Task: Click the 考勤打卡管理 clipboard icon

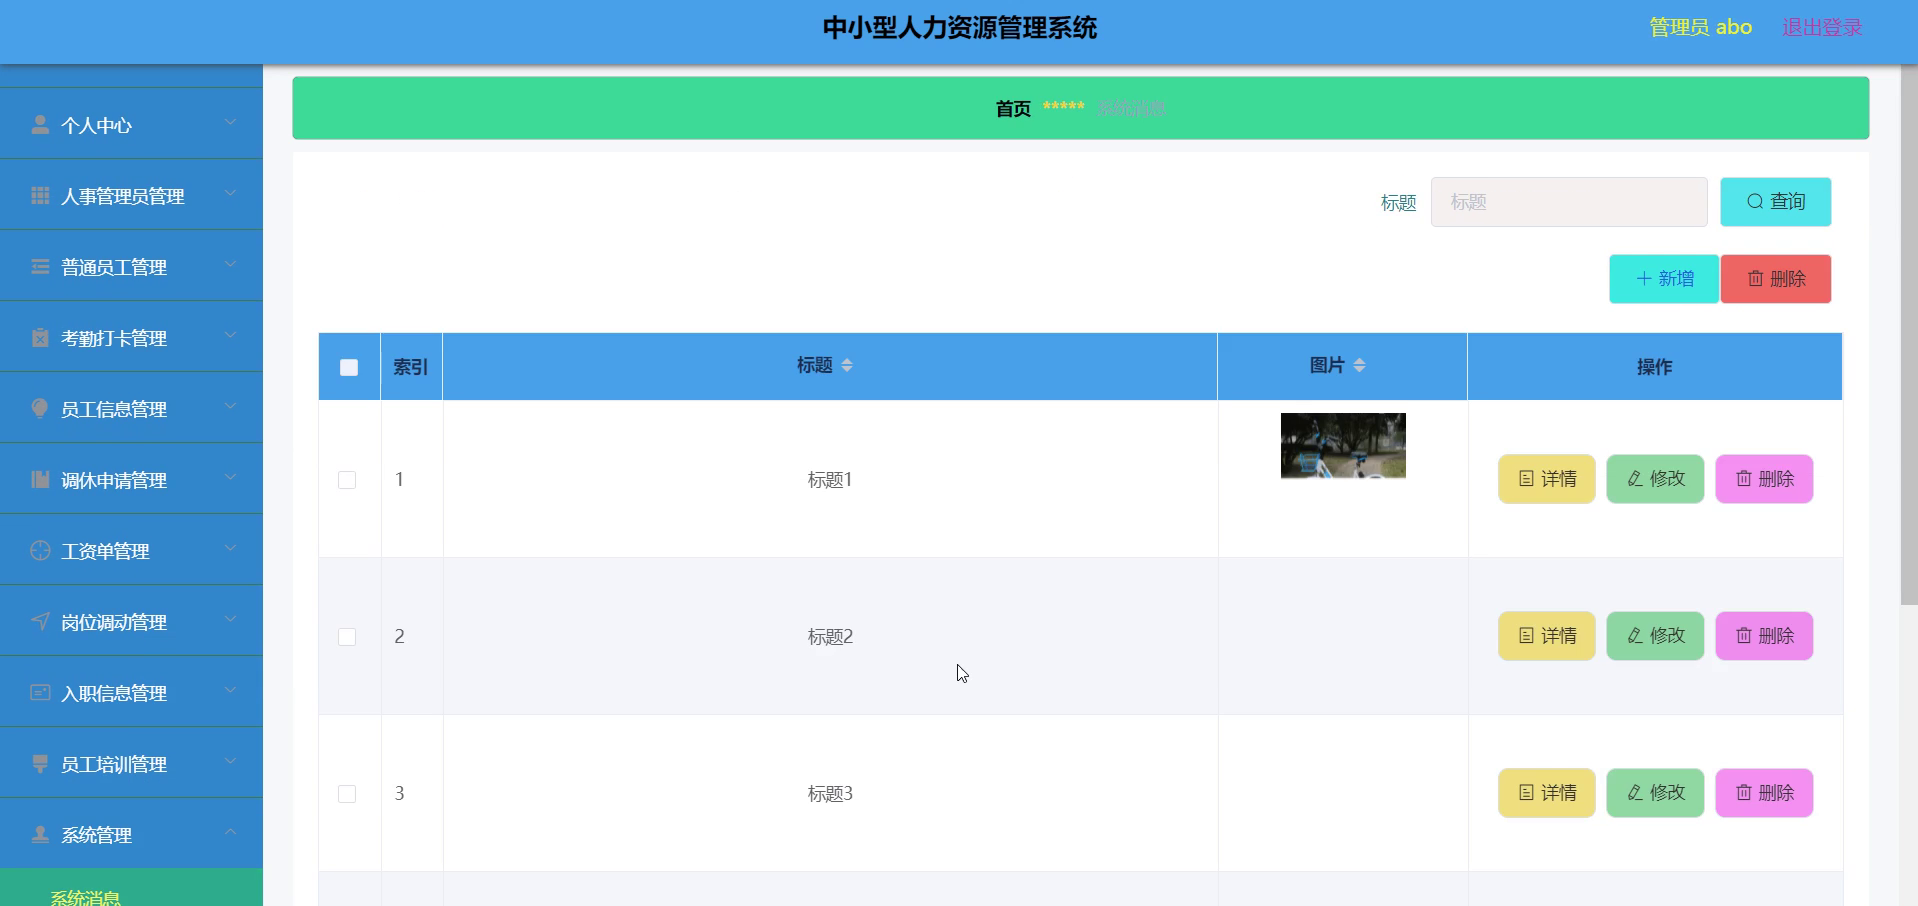Action: 40,337
